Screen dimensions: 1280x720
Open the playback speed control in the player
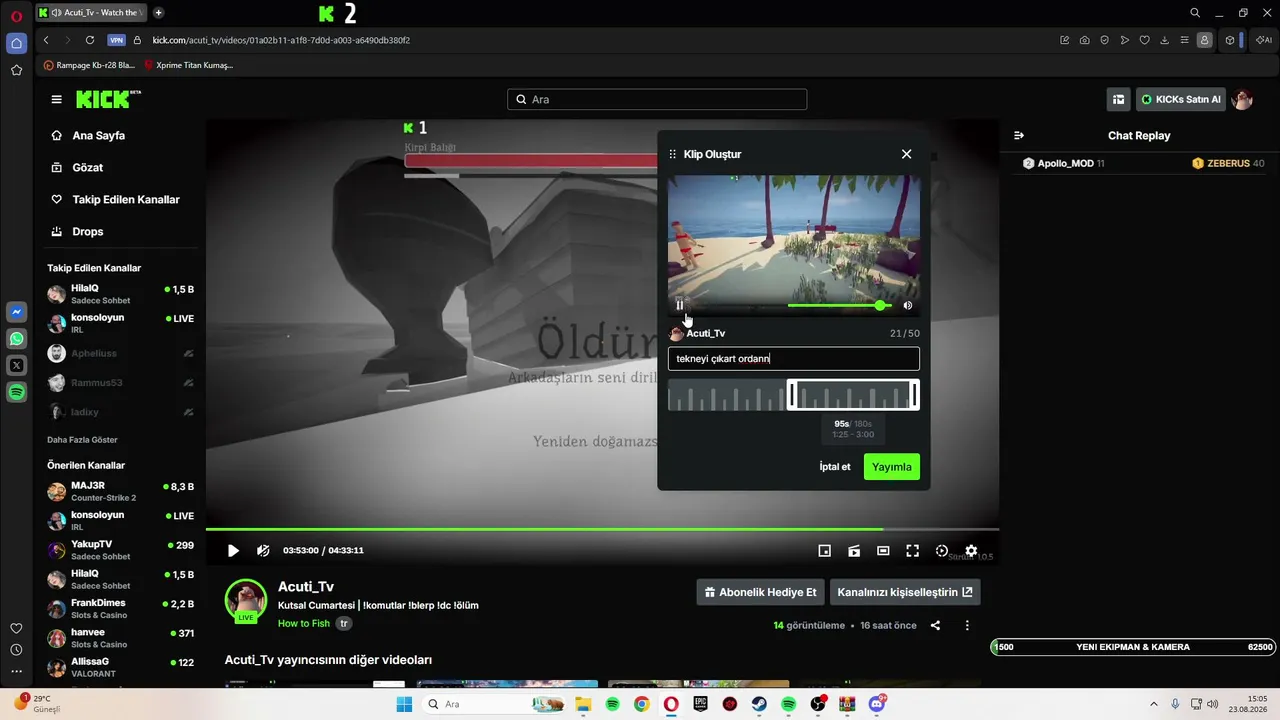(x=942, y=550)
